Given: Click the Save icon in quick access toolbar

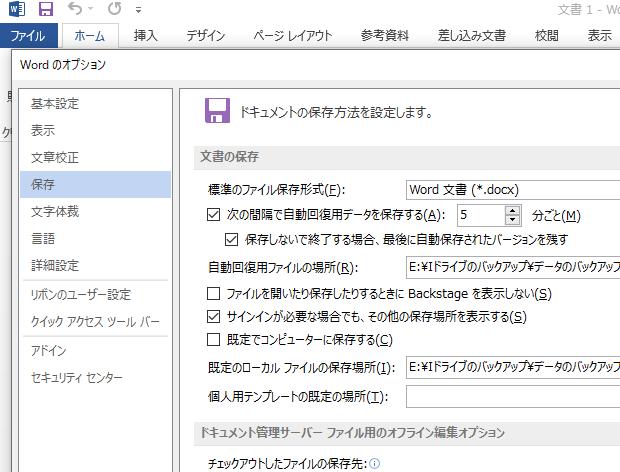Looking at the screenshot, I should click(x=46, y=10).
